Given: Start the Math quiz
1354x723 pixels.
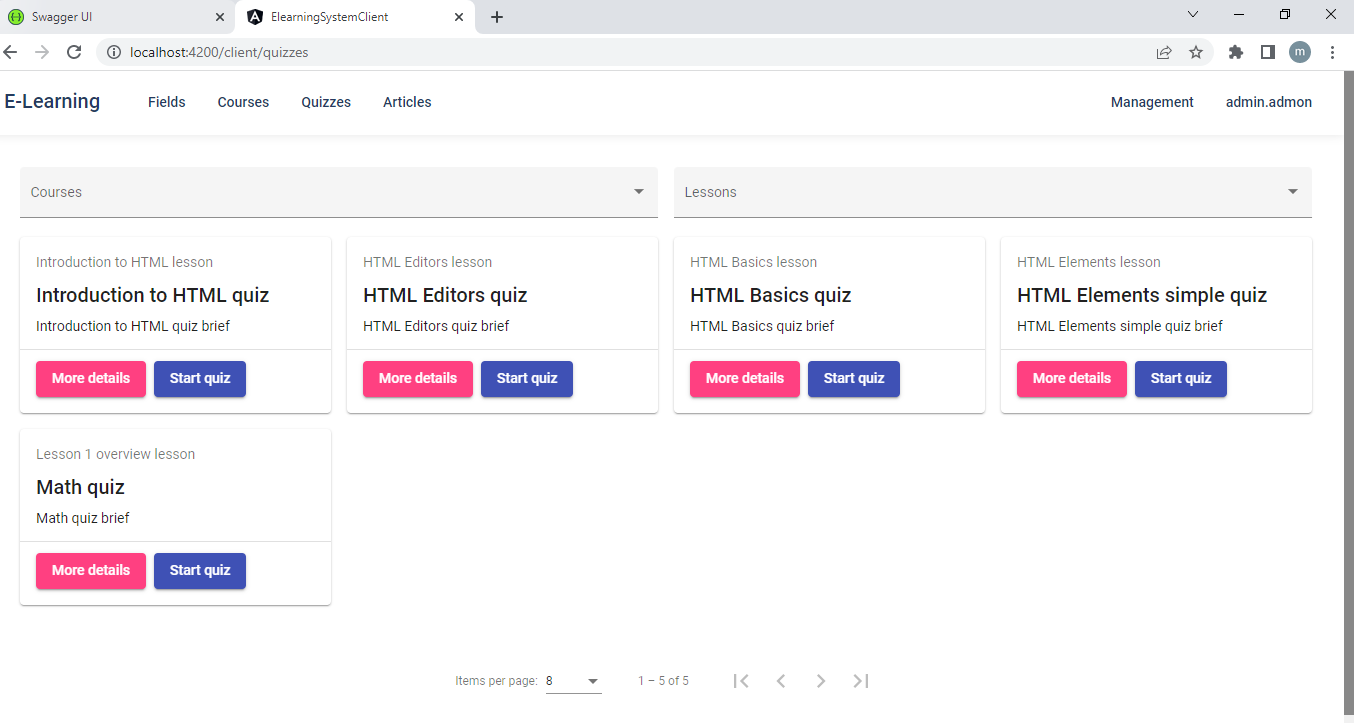Looking at the screenshot, I should [200, 571].
